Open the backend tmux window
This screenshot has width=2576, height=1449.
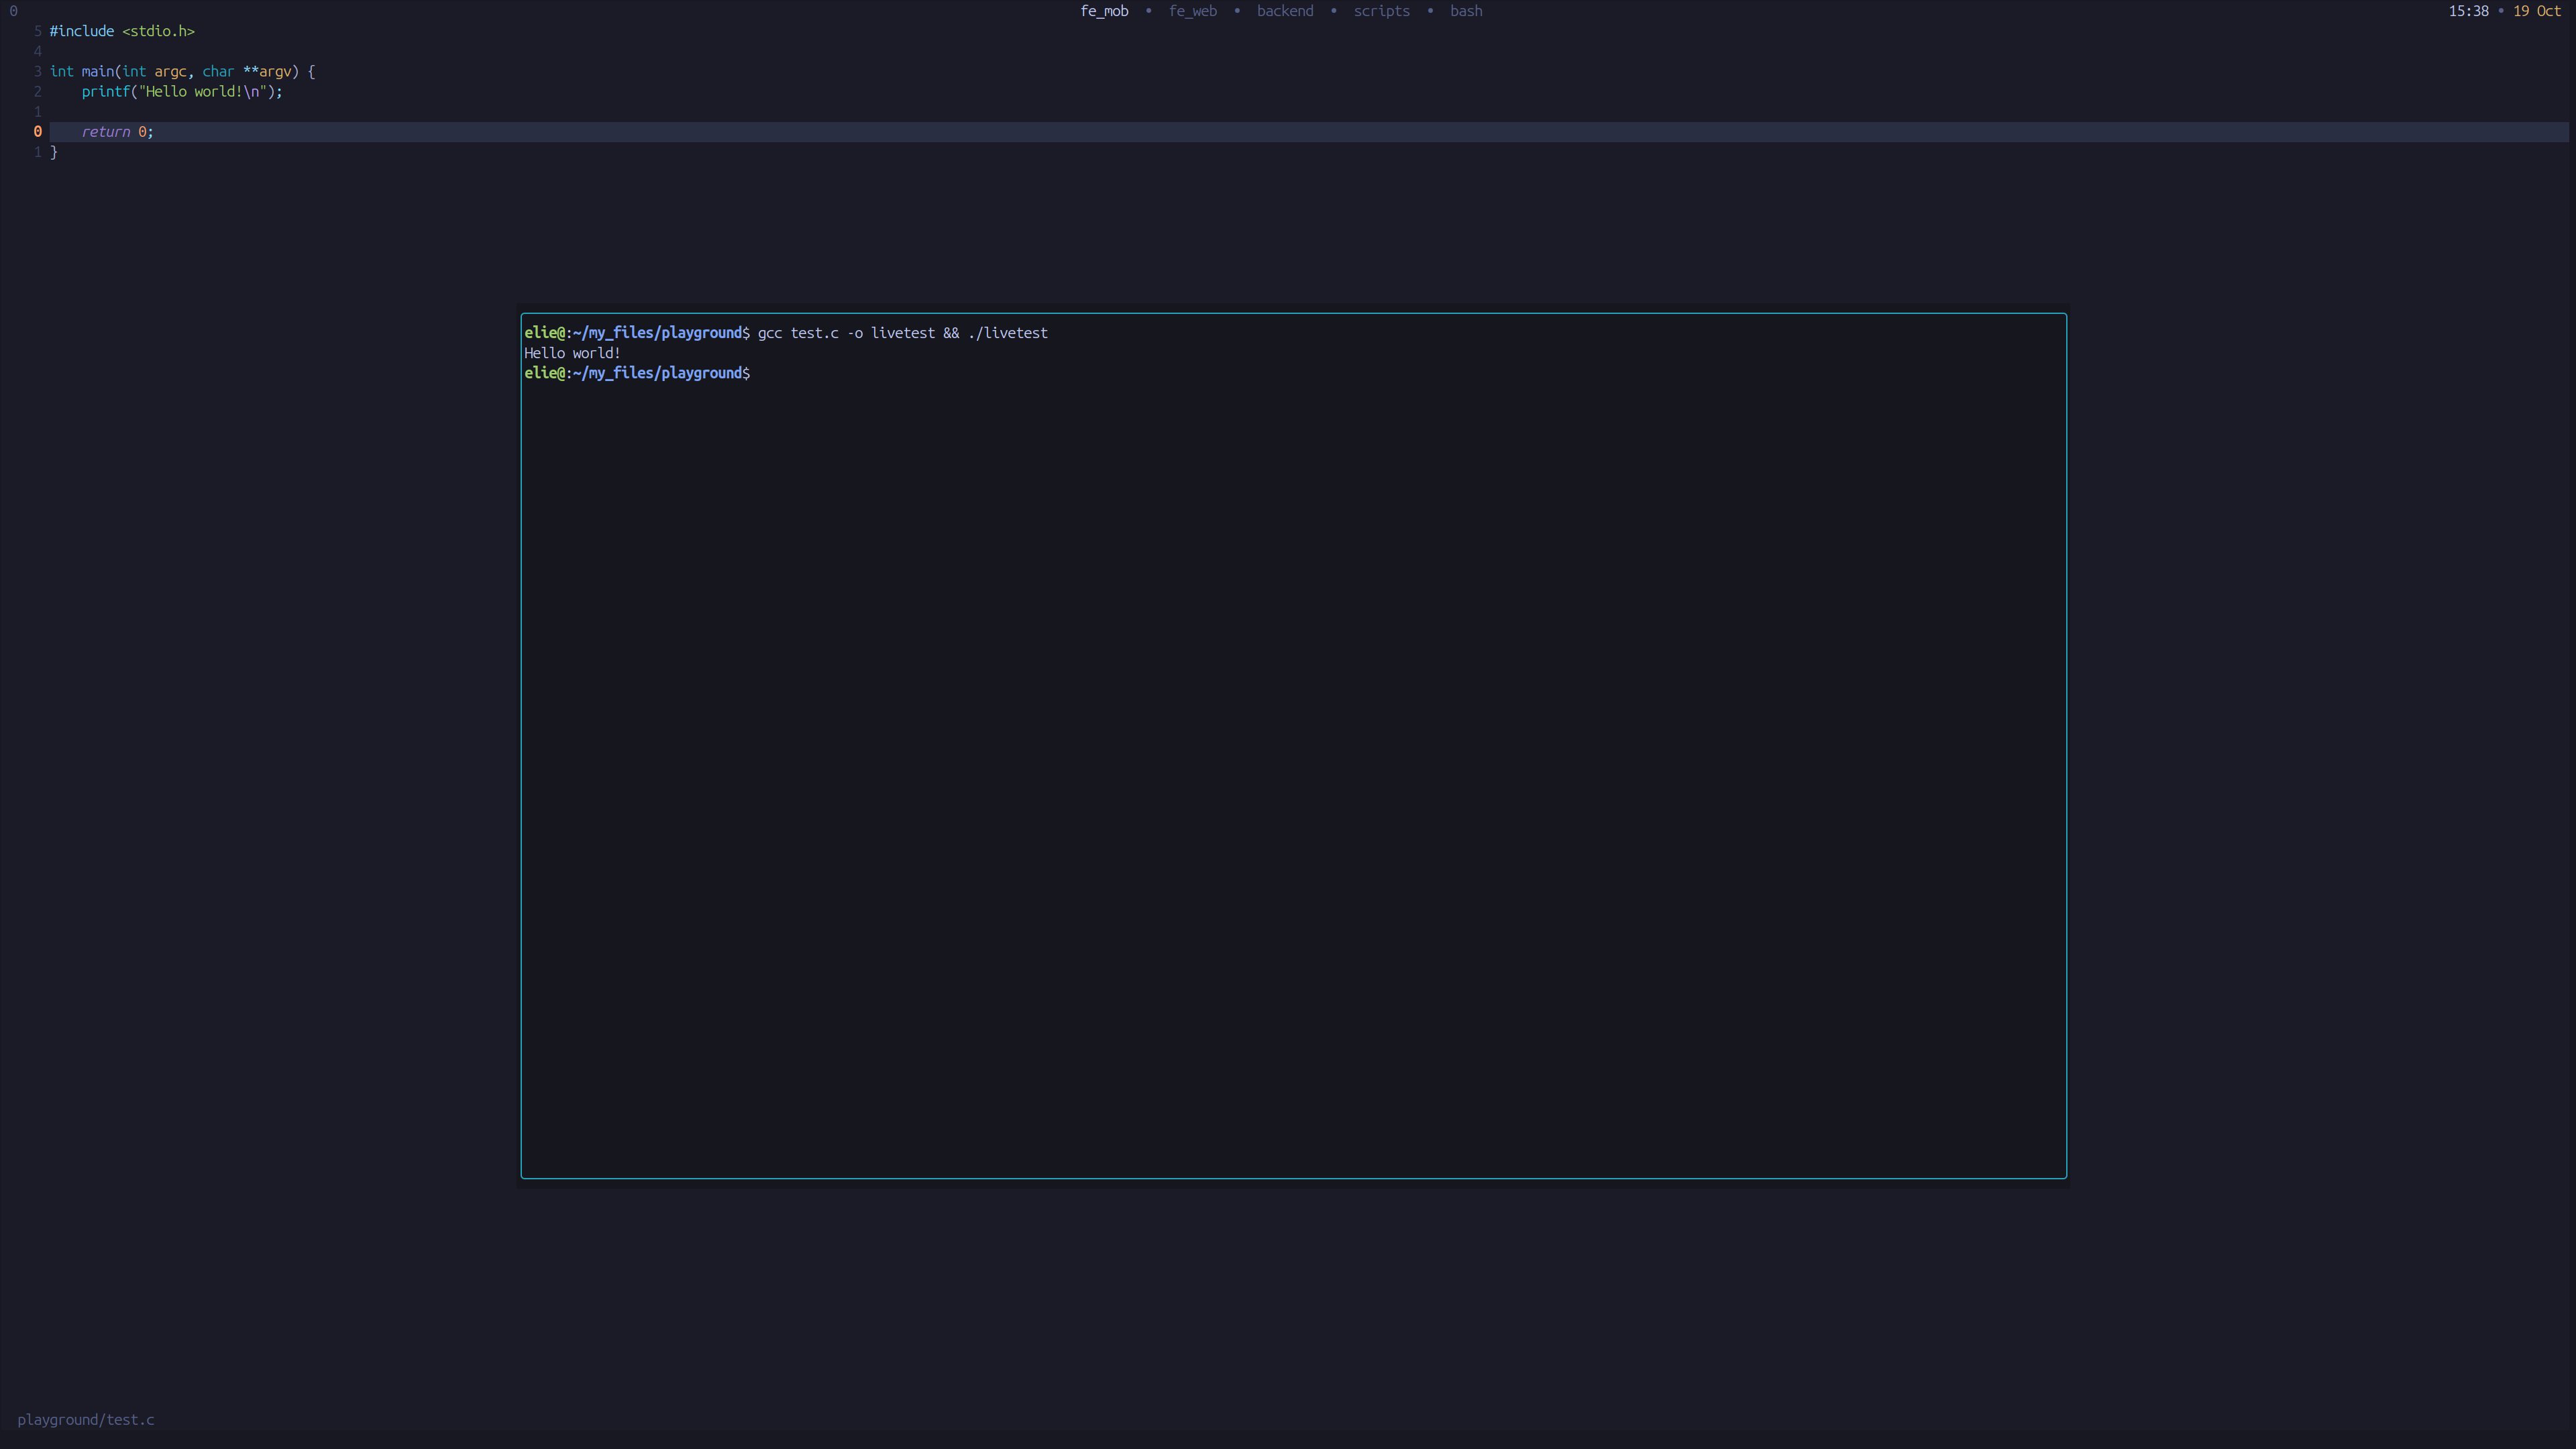(1285, 11)
